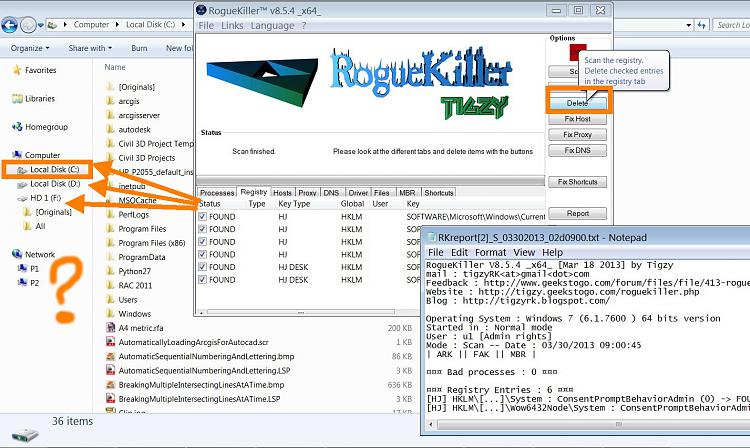Select AutomaticSequentialNumberingAndLettering.bmp file
Image resolution: width=750 pixels, height=448 pixels.
(x=206, y=357)
